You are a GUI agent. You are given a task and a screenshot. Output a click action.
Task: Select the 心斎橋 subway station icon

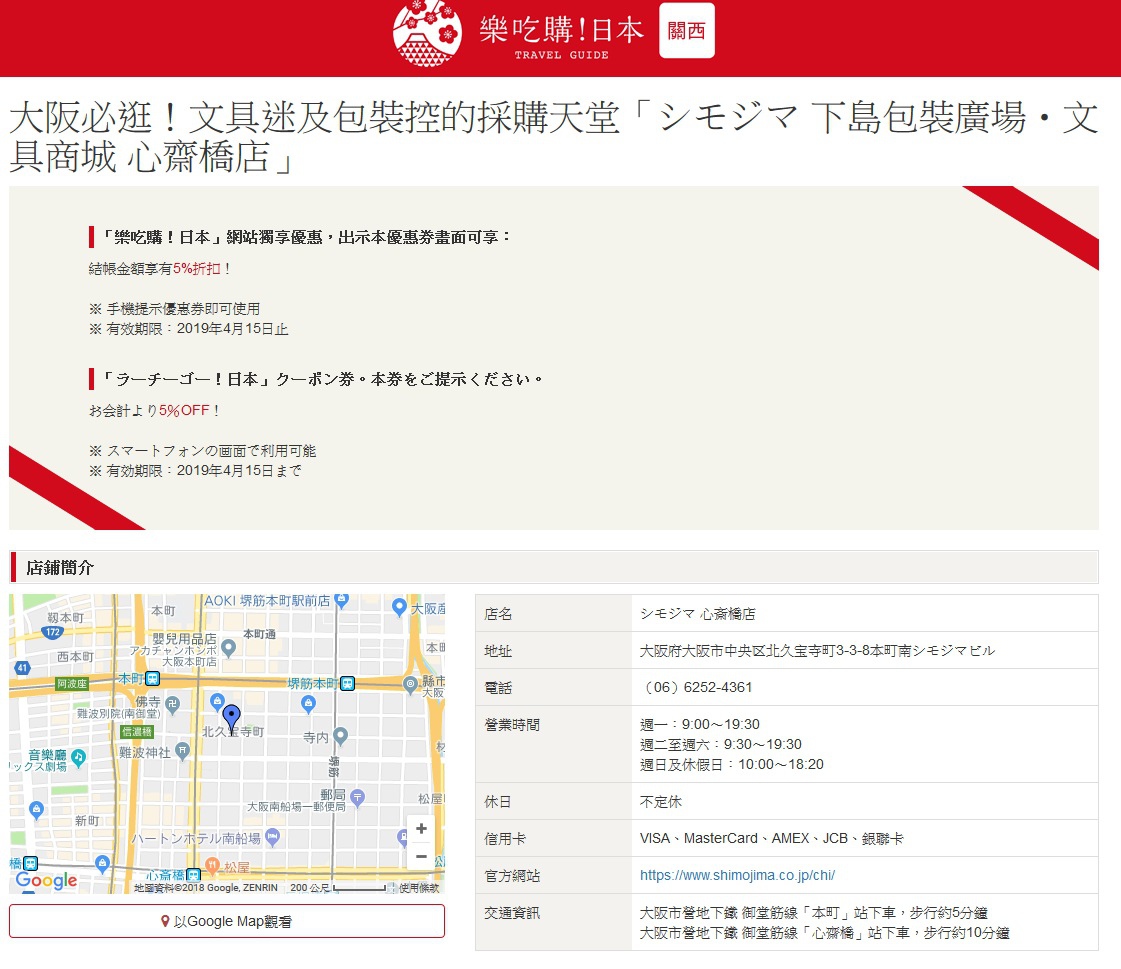192,875
